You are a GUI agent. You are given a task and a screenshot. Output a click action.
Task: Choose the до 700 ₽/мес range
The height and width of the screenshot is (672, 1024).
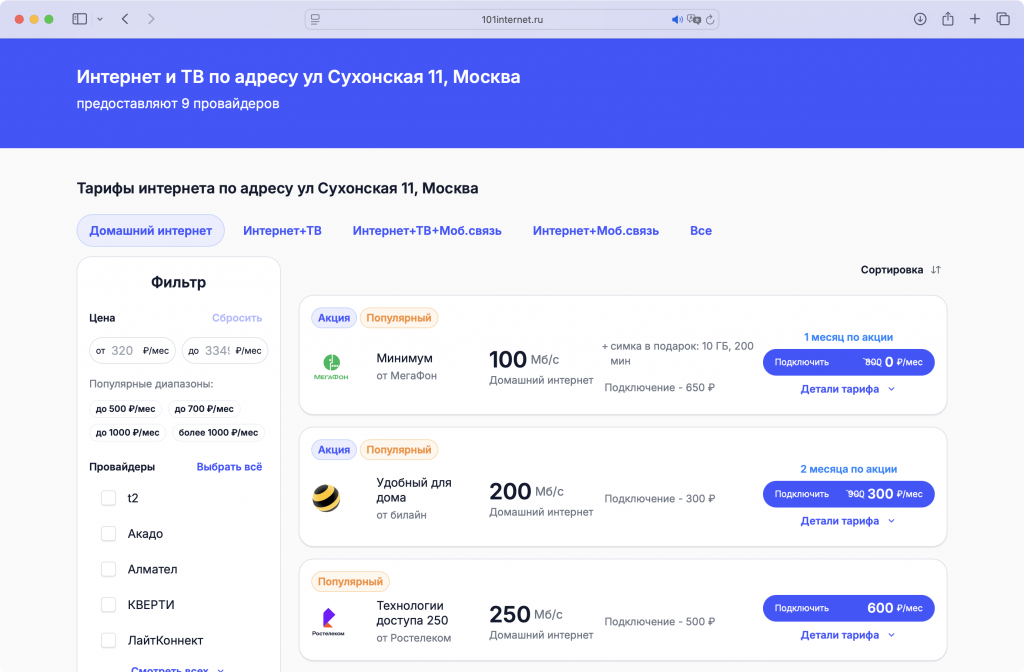point(204,409)
